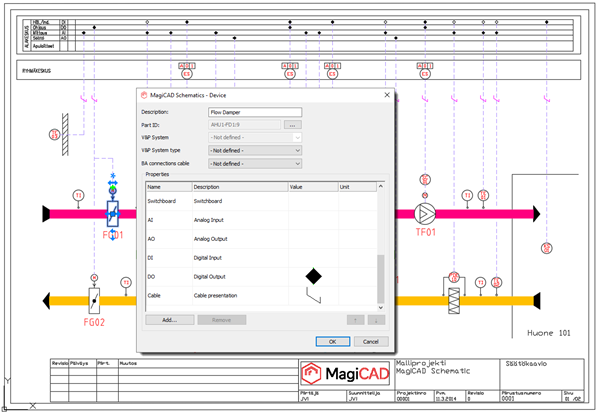
Task: Click the Cable presentation line symbol
Action: [313, 295]
